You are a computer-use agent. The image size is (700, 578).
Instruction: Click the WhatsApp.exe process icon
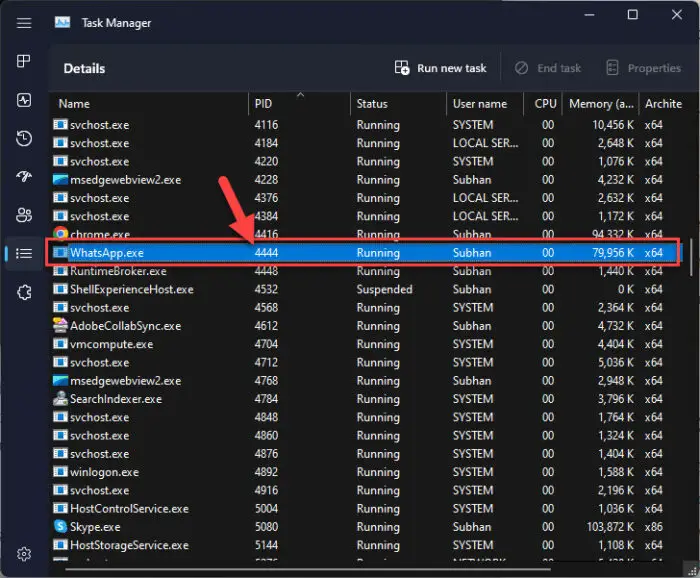60,253
